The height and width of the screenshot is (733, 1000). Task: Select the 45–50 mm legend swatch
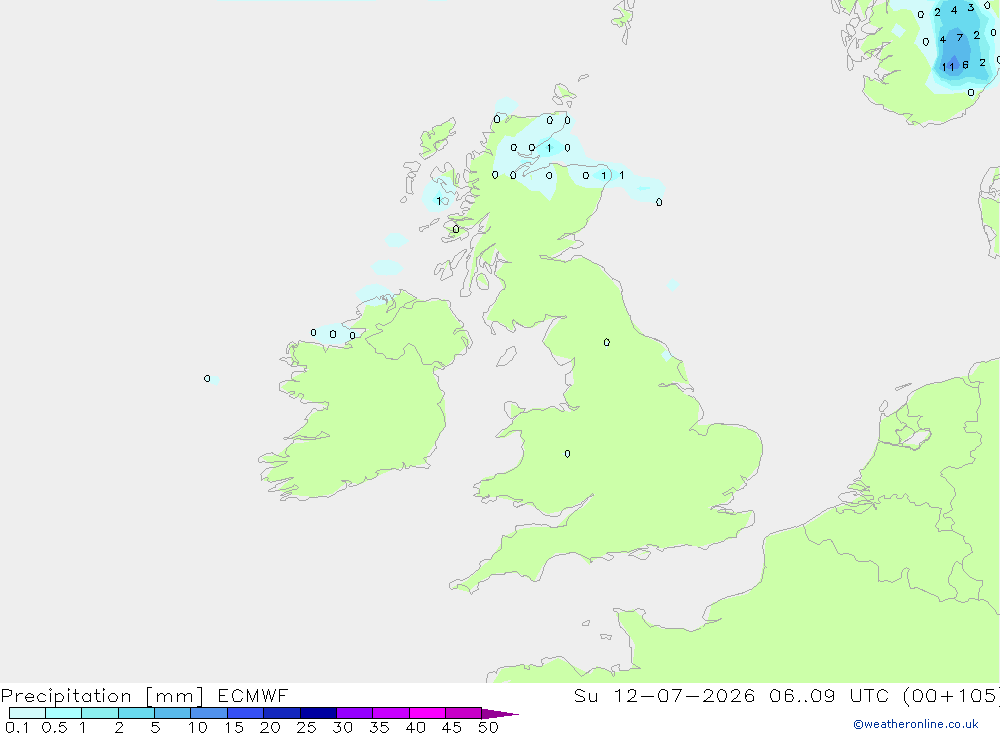click(x=464, y=713)
